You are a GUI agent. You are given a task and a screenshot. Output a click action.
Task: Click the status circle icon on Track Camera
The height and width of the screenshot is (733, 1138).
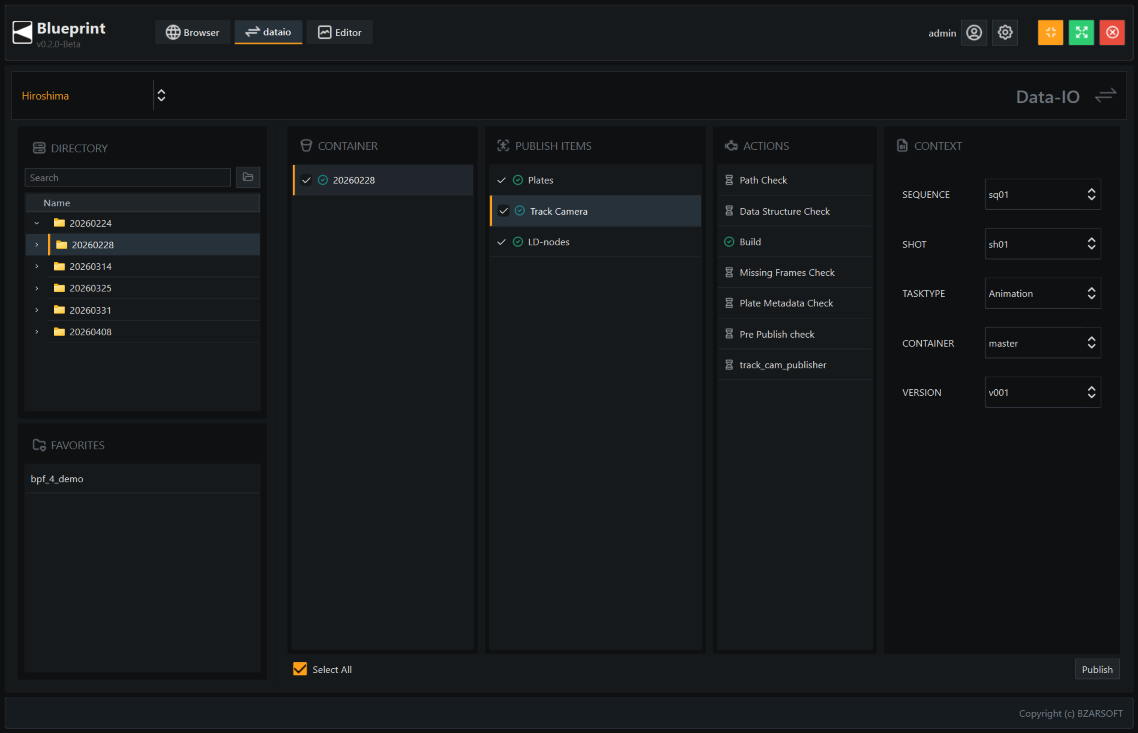[520, 211]
